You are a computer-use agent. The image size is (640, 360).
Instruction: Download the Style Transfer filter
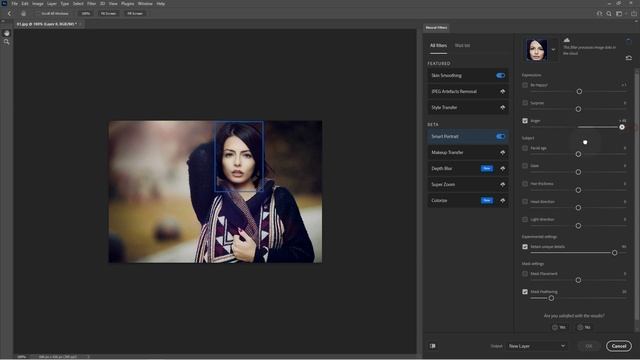pyautogui.click(x=502, y=107)
